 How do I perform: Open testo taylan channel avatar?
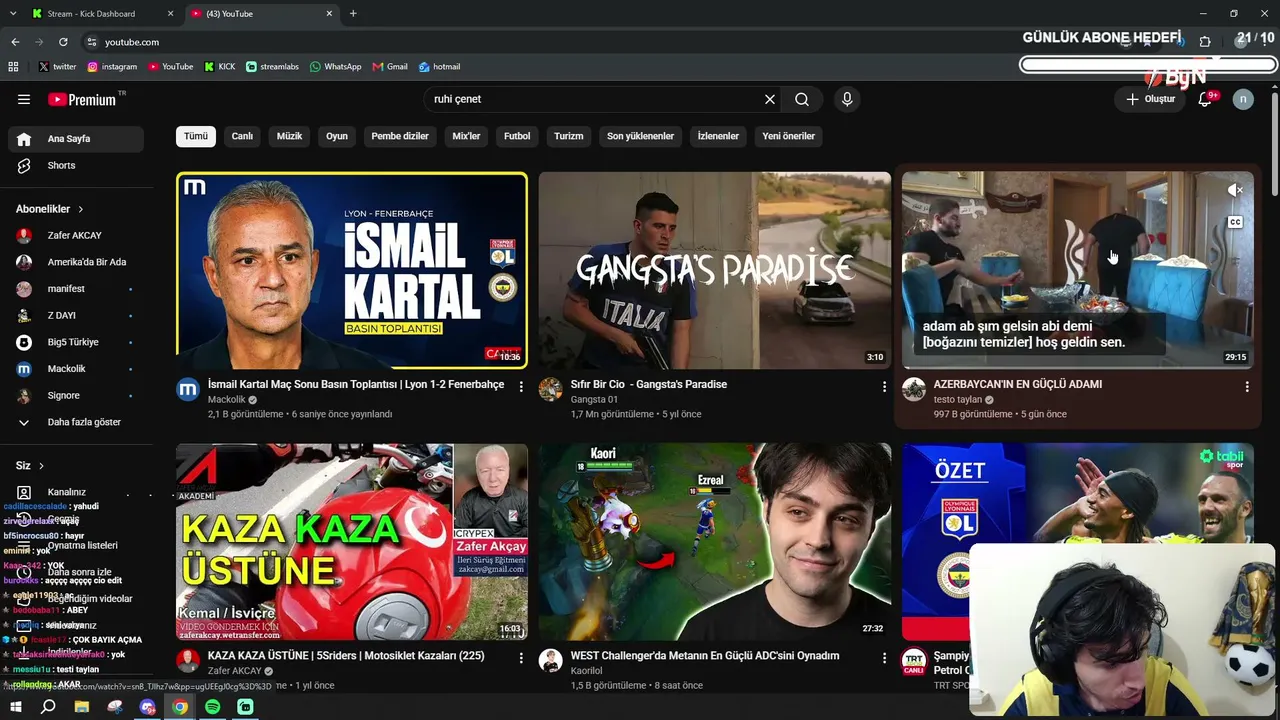click(914, 390)
